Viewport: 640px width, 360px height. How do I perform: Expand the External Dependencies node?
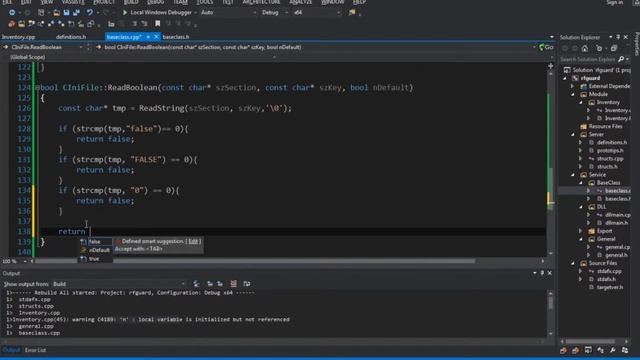coord(573,86)
